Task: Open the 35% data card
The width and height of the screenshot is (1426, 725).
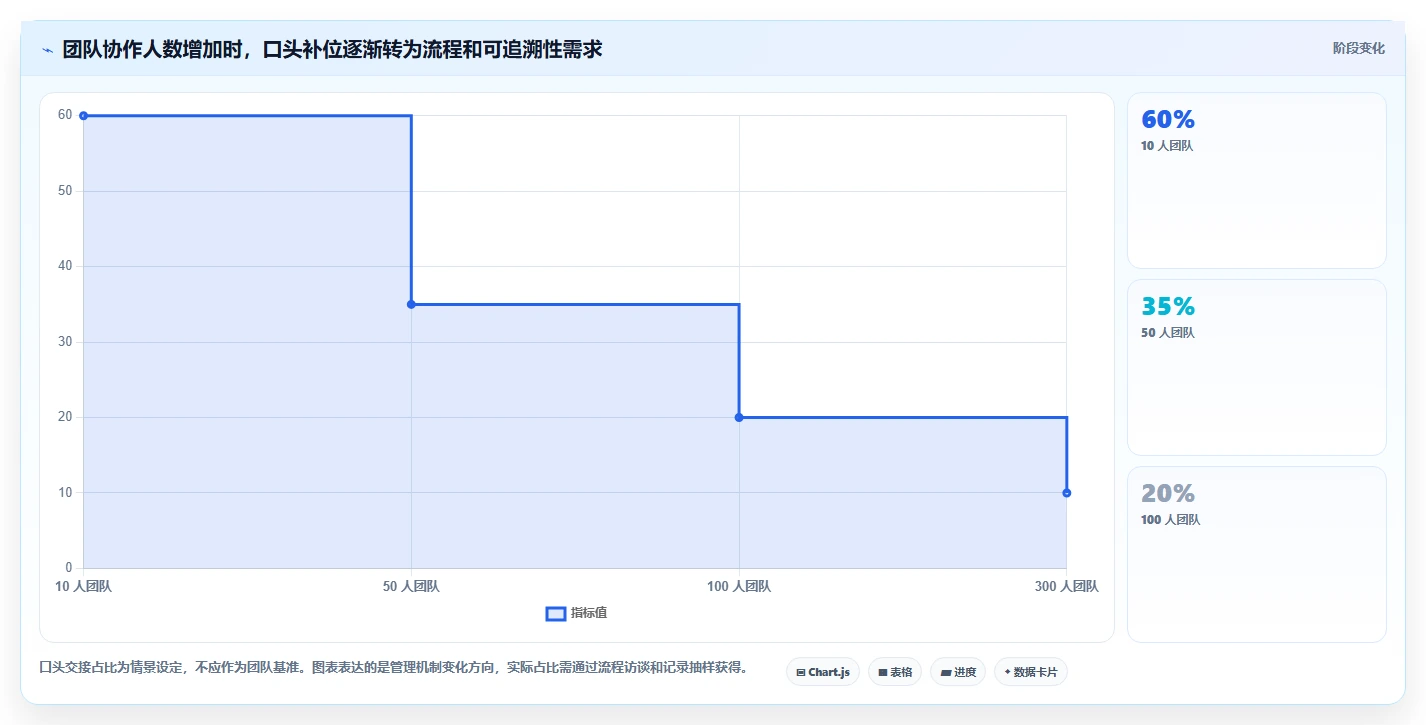Action: [1256, 367]
